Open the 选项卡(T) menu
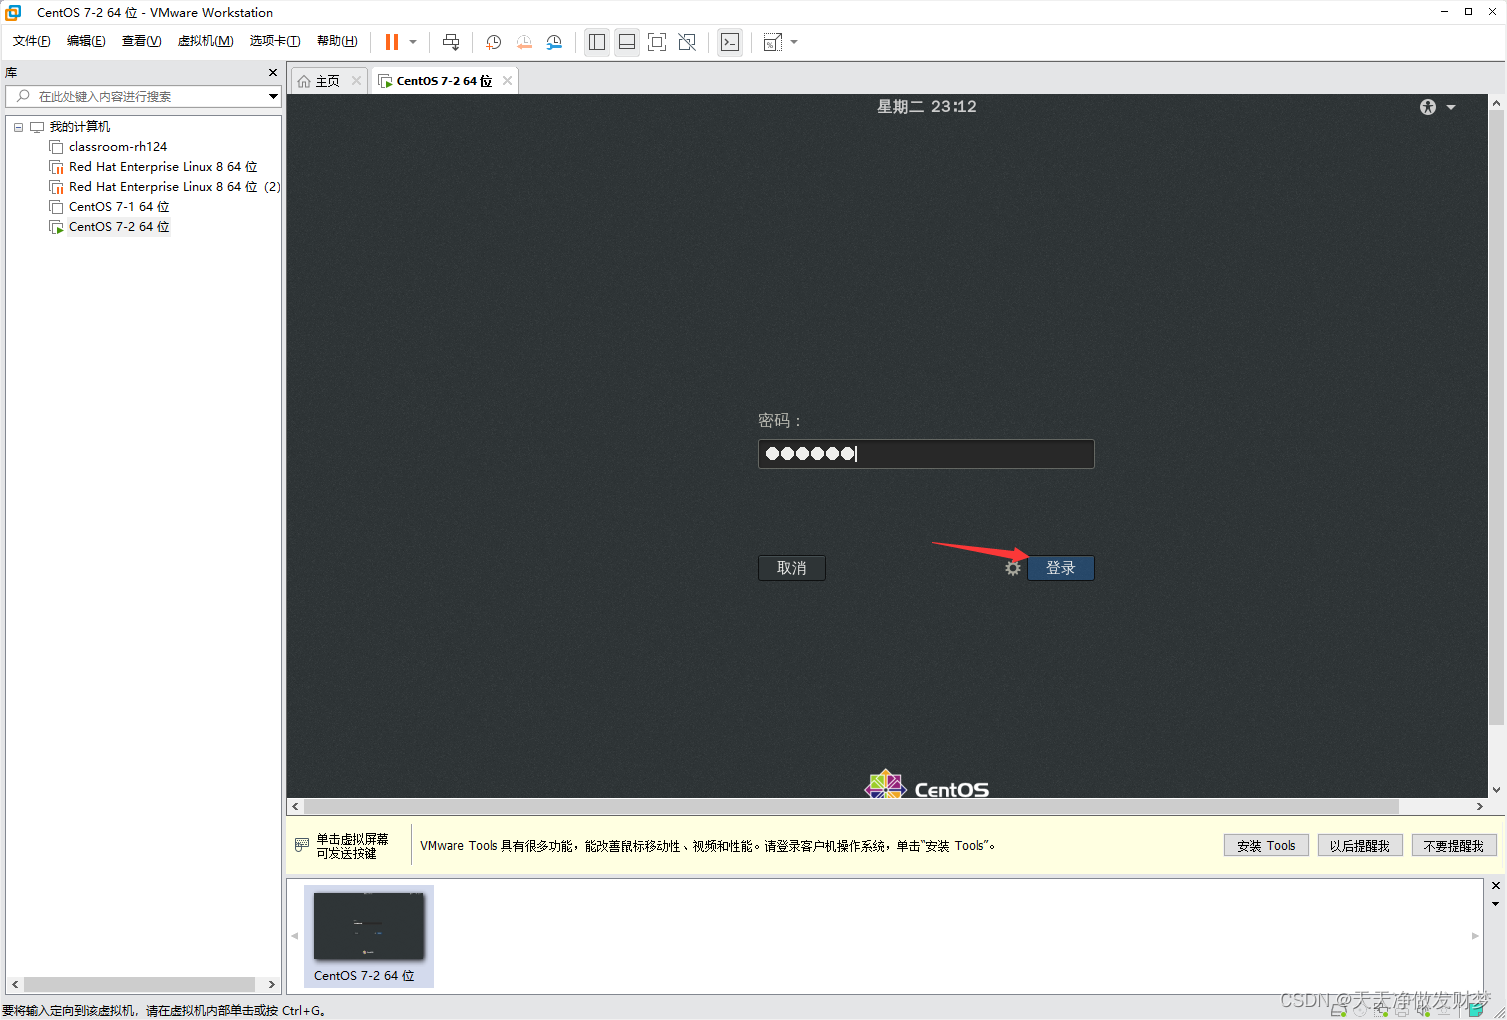Screen dimensions: 1507x1020 coord(275,41)
